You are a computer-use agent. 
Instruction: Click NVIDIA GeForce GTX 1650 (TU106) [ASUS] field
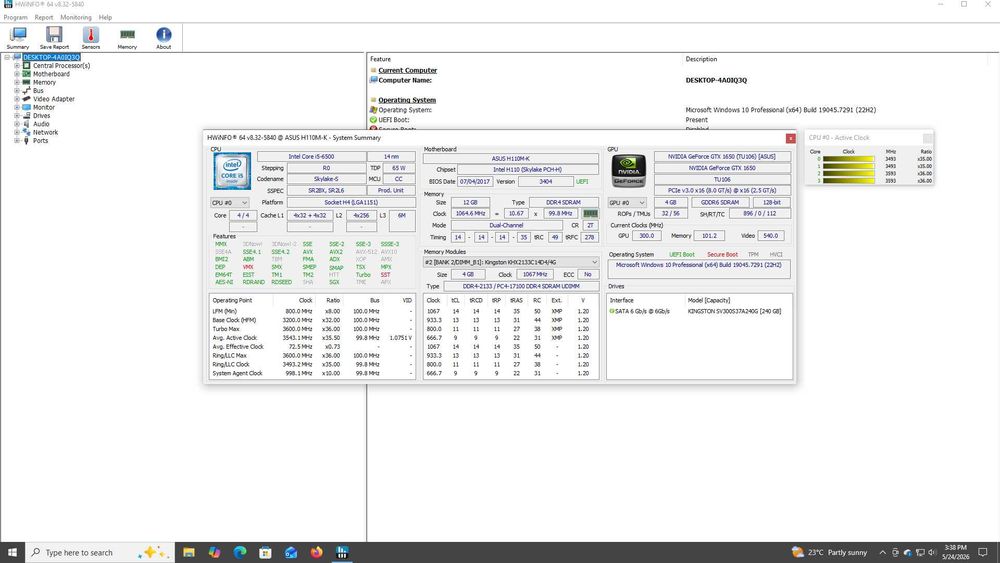[x=722, y=156]
